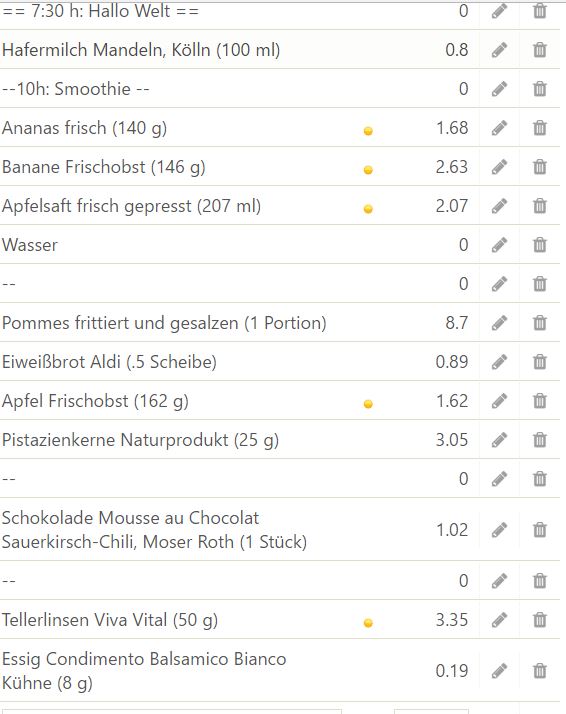
Task: Edit the 7:30 h Hallo Welt header
Action: (x=500, y=11)
